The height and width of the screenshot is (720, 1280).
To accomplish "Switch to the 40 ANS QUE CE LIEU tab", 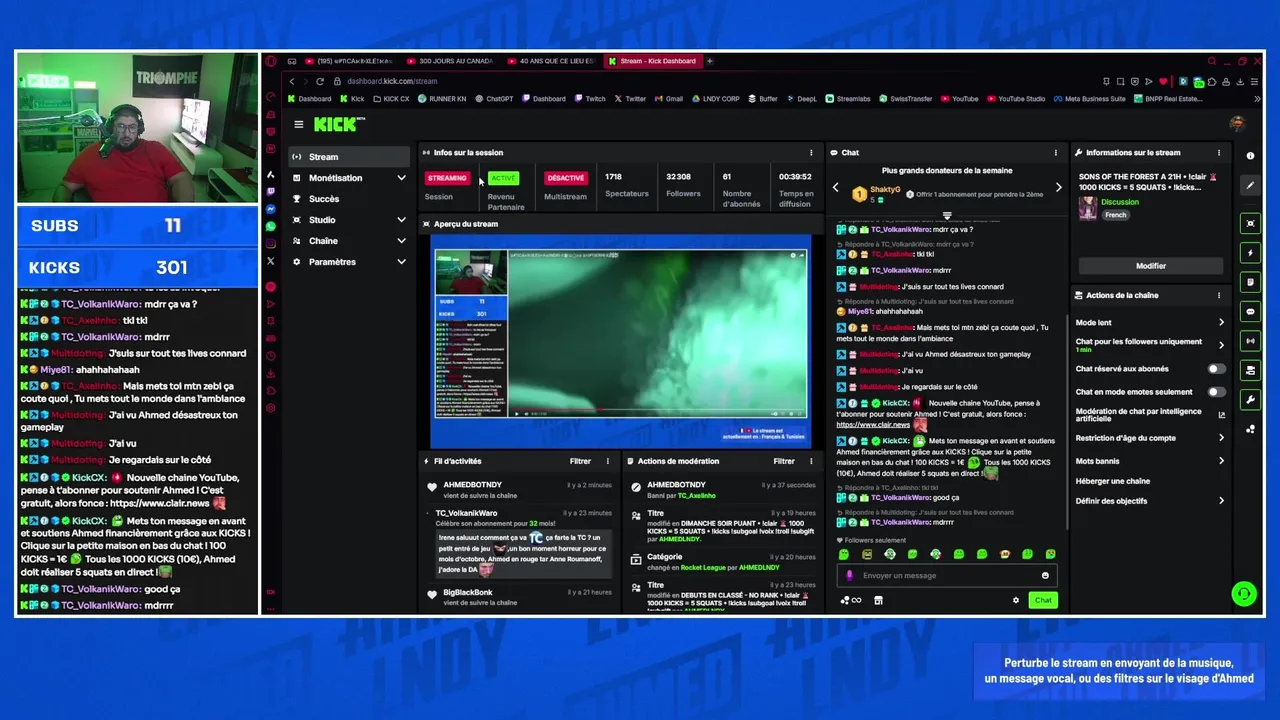I will click(x=551, y=61).
